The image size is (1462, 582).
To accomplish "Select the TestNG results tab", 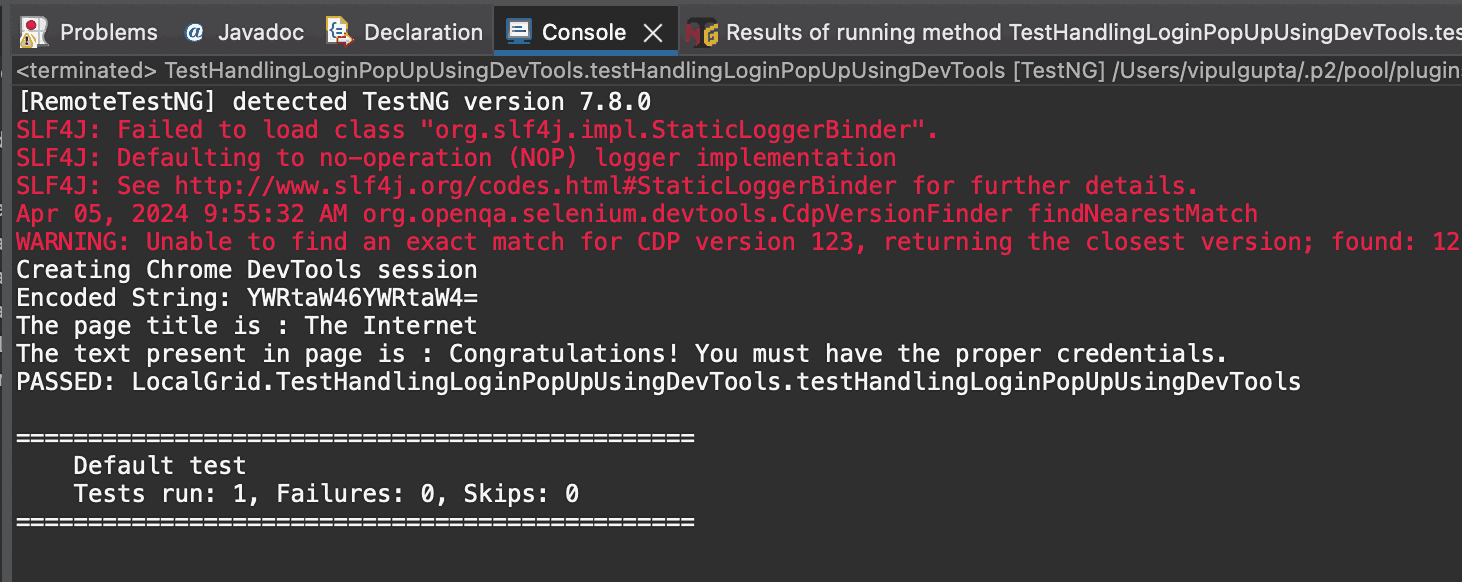I will [1000, 31].
